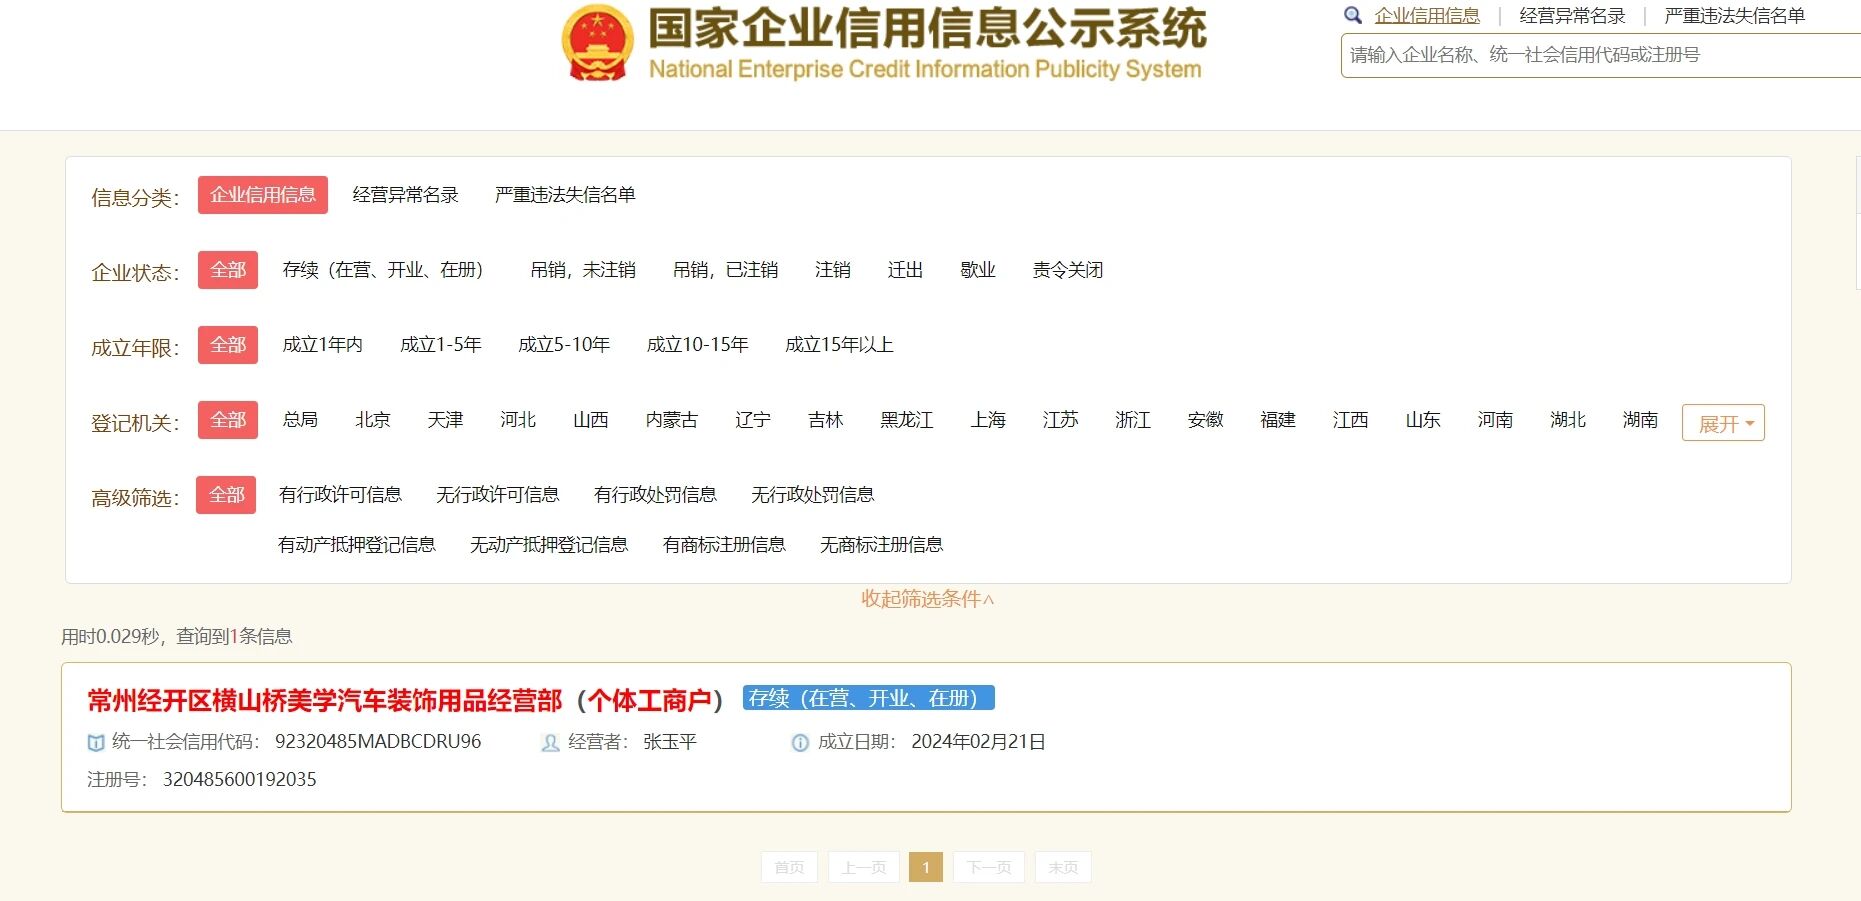This screenshot has width=1861, height=901.
Task: Choose 湖北 registration authority
Action: coord(1568,420)
